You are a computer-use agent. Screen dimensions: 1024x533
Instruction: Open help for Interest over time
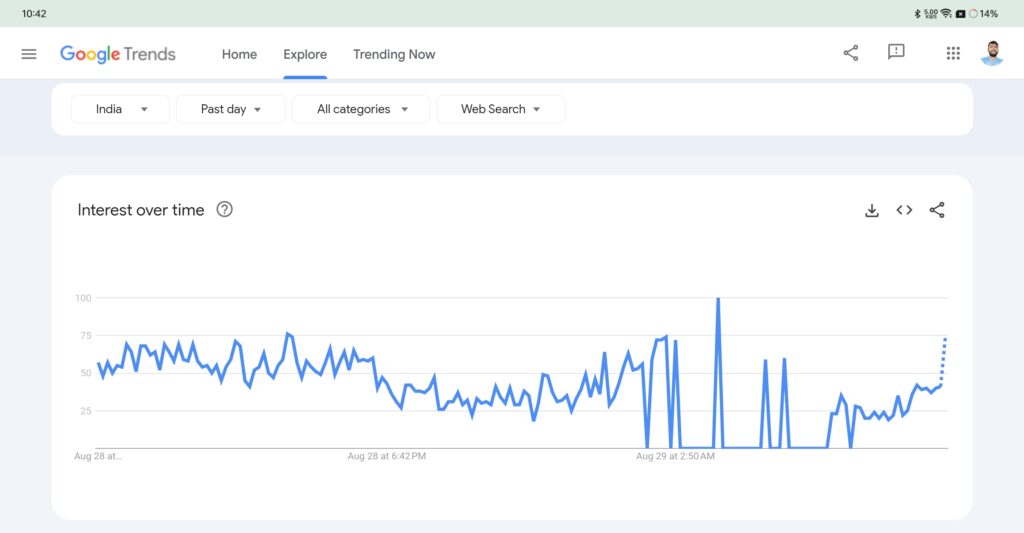(225, 210)
